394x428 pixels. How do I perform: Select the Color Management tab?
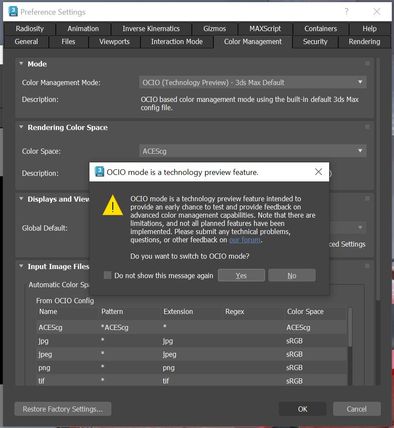(253, 42)
